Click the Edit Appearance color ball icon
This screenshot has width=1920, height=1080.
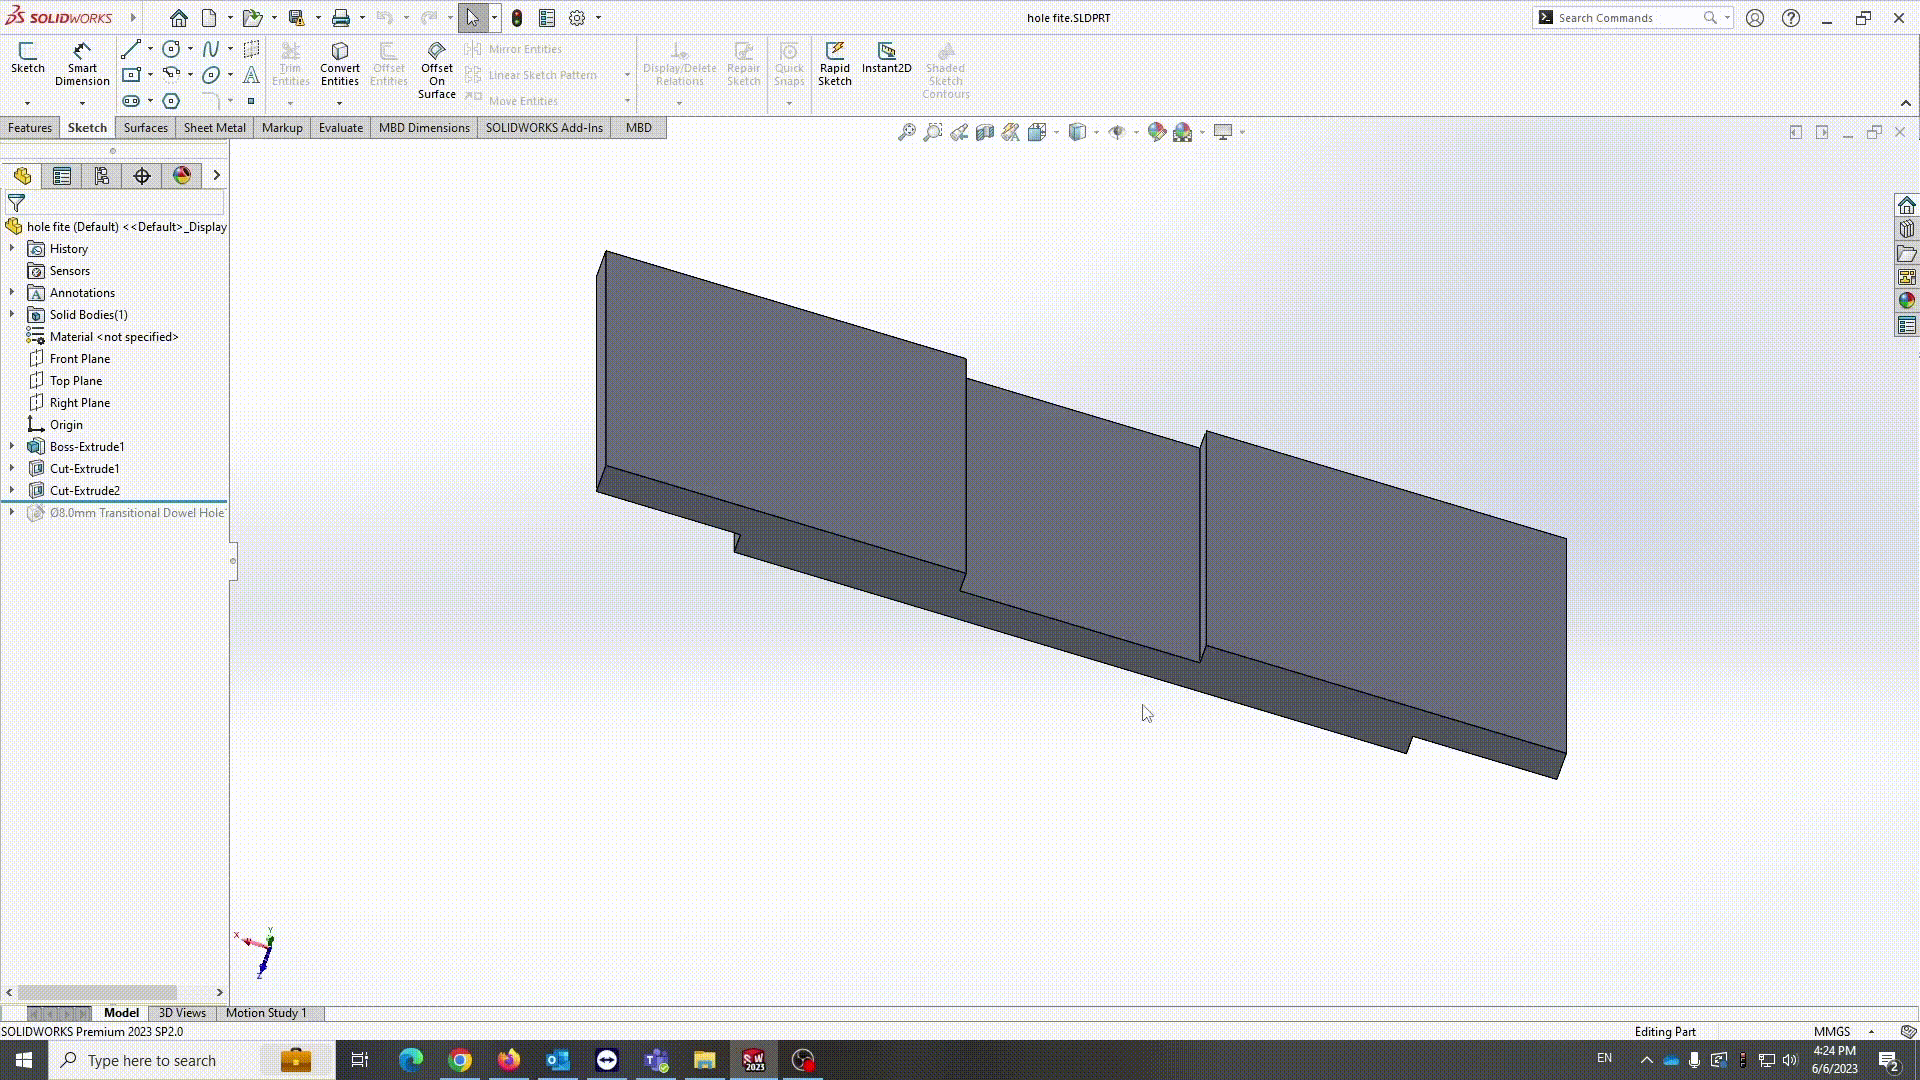(1157, 132)
